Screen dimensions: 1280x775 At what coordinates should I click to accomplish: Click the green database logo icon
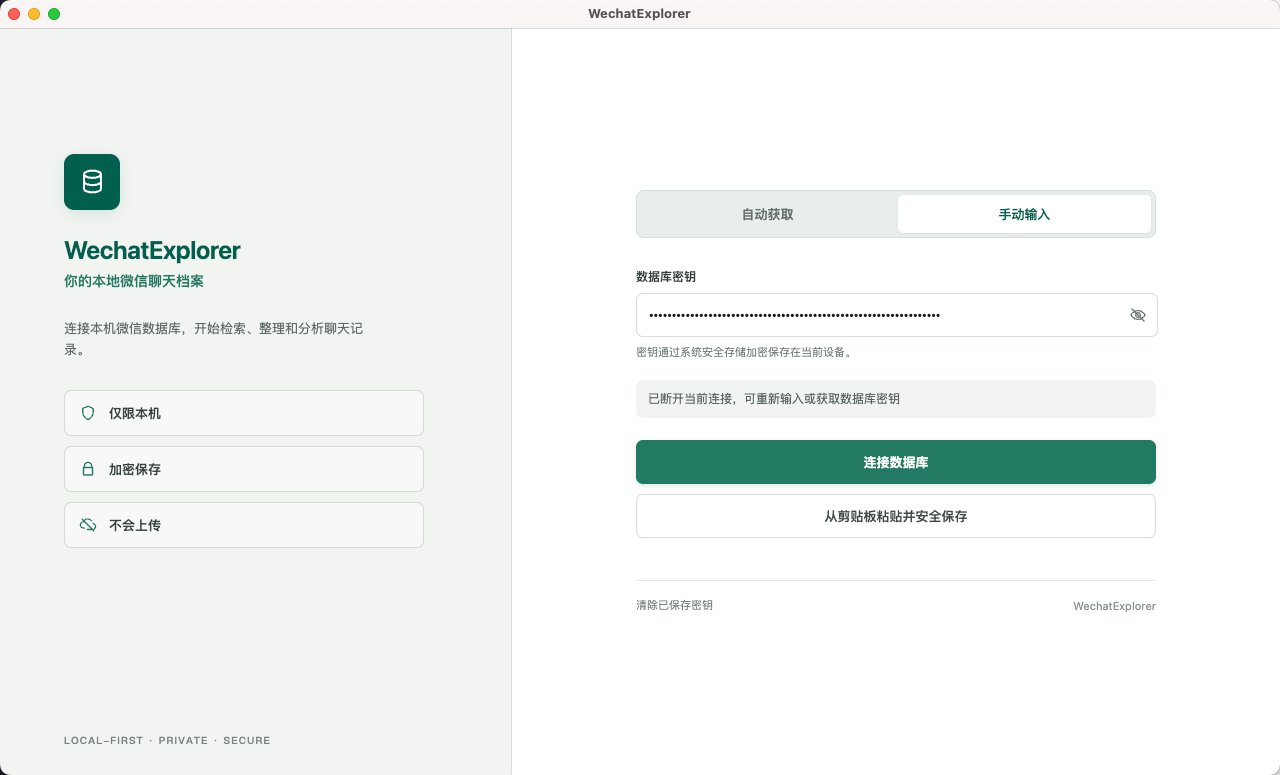[x=92, y=182]
